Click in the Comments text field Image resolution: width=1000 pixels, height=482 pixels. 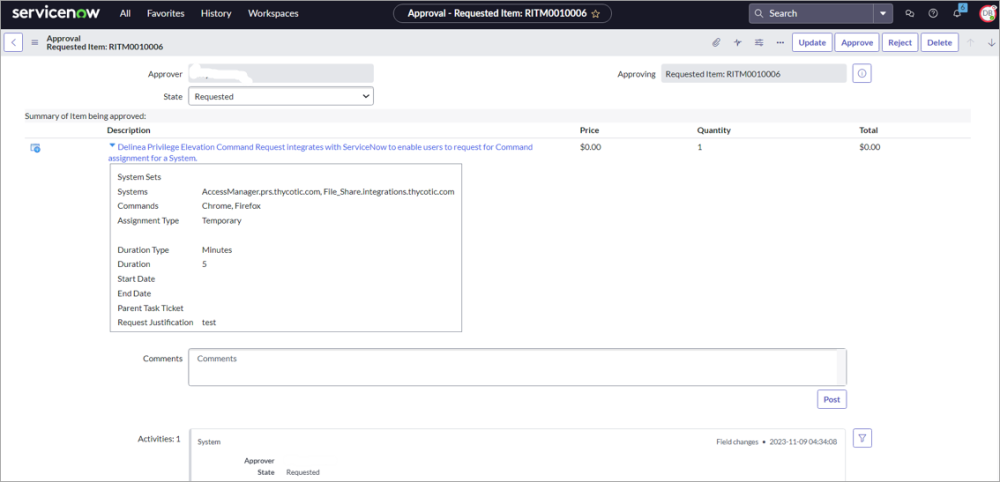[x=516, y=366]
